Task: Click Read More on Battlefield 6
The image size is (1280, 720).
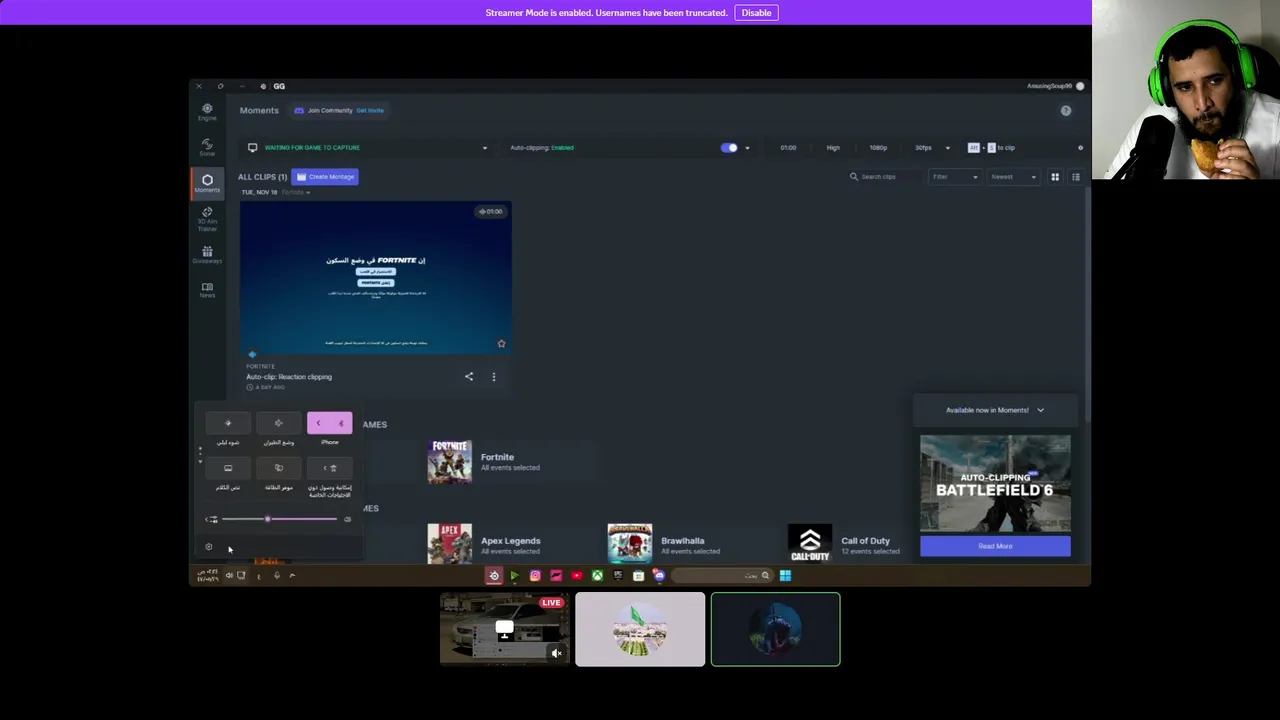Action: pos(995,546)
